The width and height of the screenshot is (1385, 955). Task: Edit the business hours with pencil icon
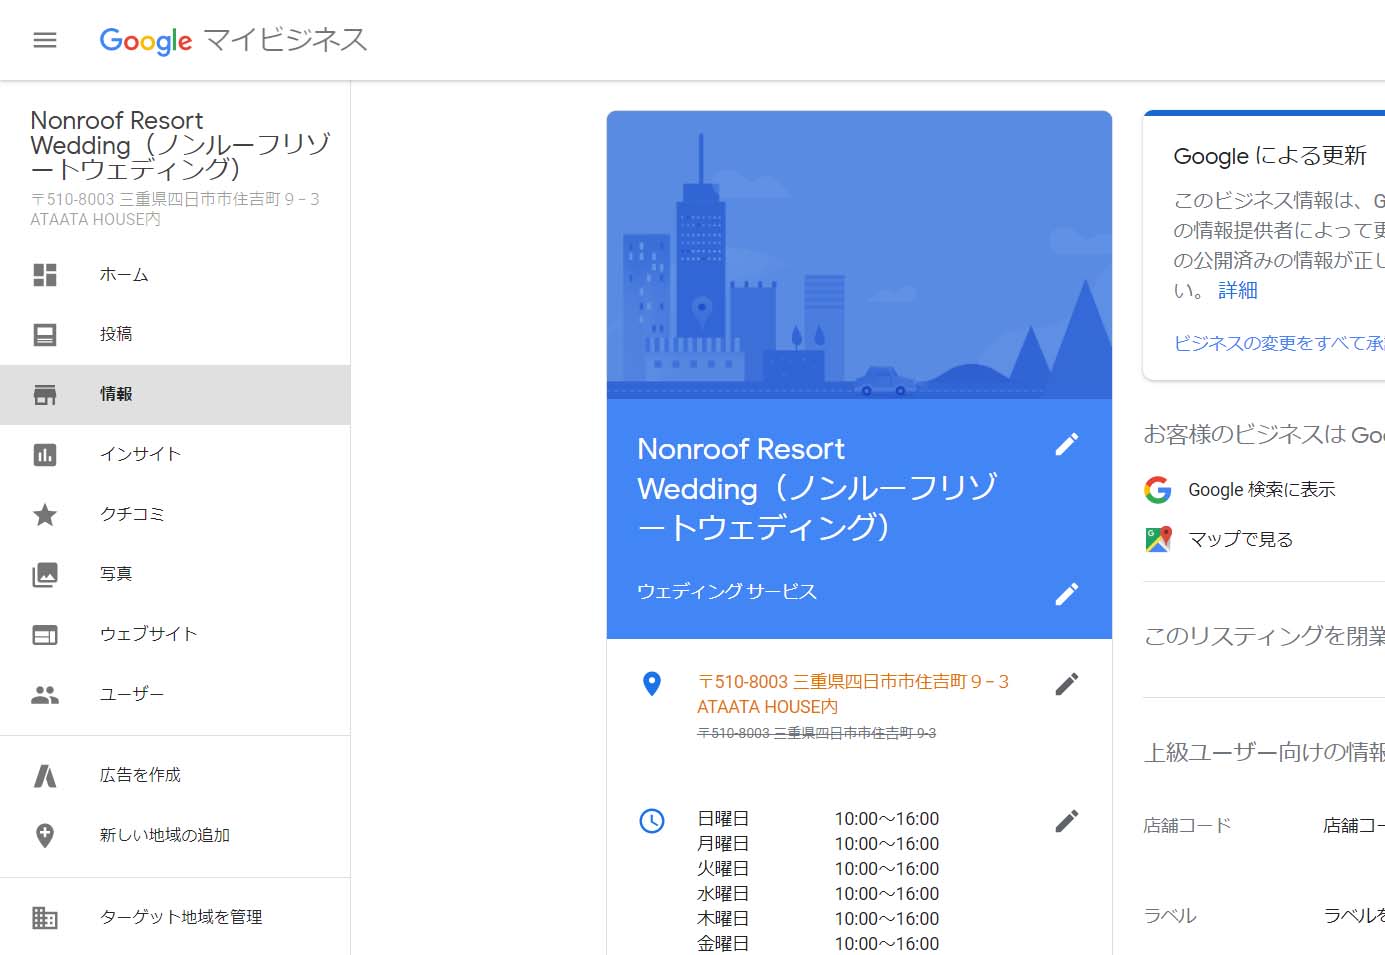[x=1067, y=821]
